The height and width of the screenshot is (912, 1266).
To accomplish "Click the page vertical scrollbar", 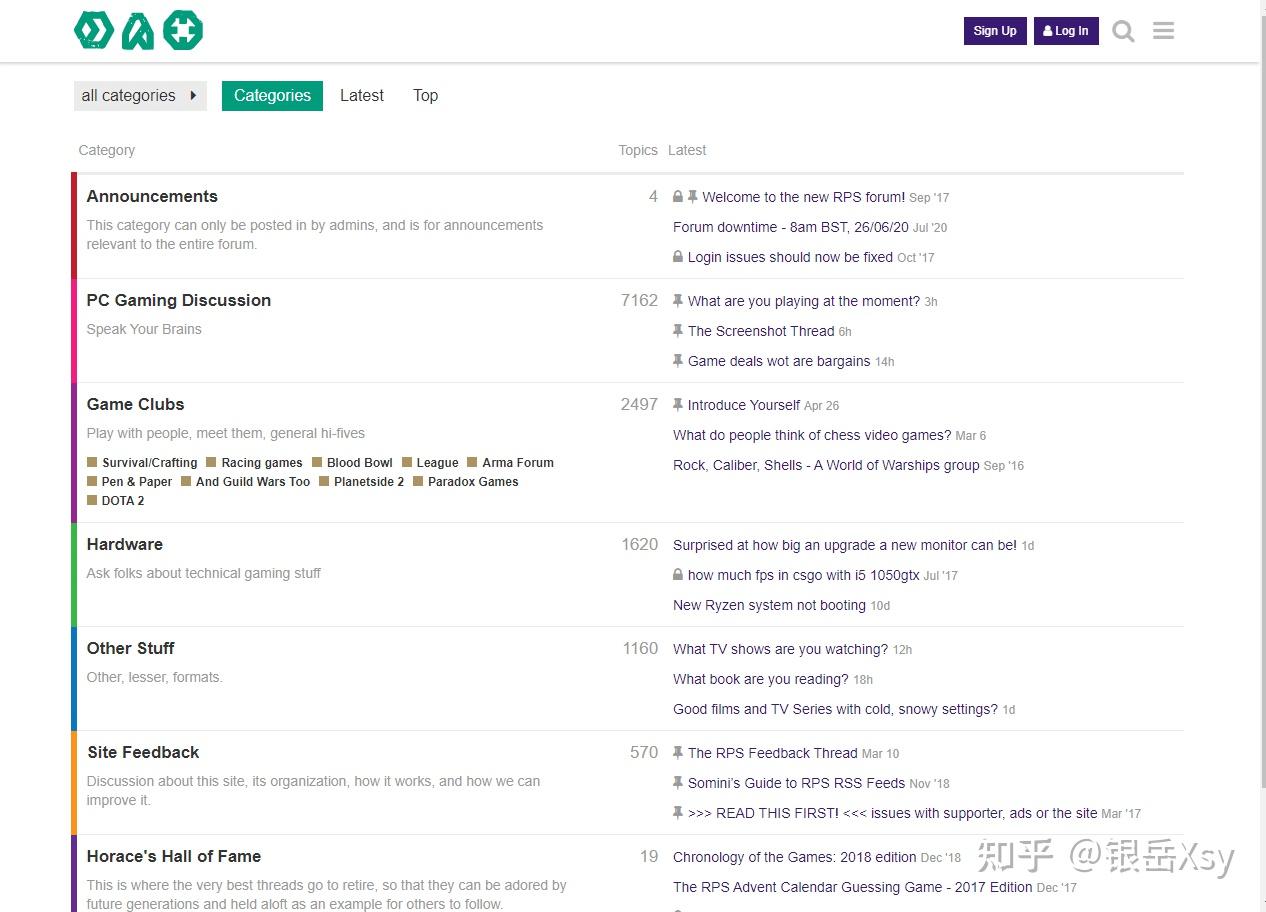I will point(1261,400).
